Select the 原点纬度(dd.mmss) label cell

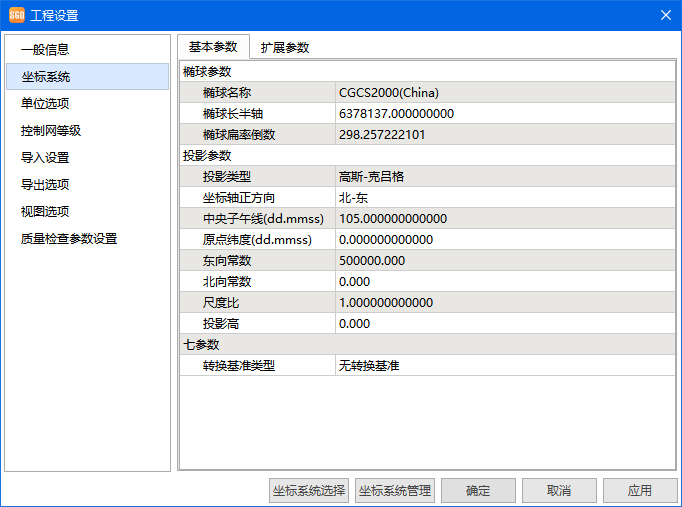click(257, 240)
